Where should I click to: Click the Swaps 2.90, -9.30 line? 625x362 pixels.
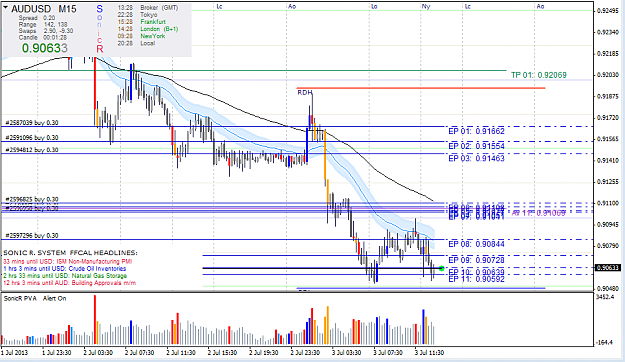click(46, 31)
